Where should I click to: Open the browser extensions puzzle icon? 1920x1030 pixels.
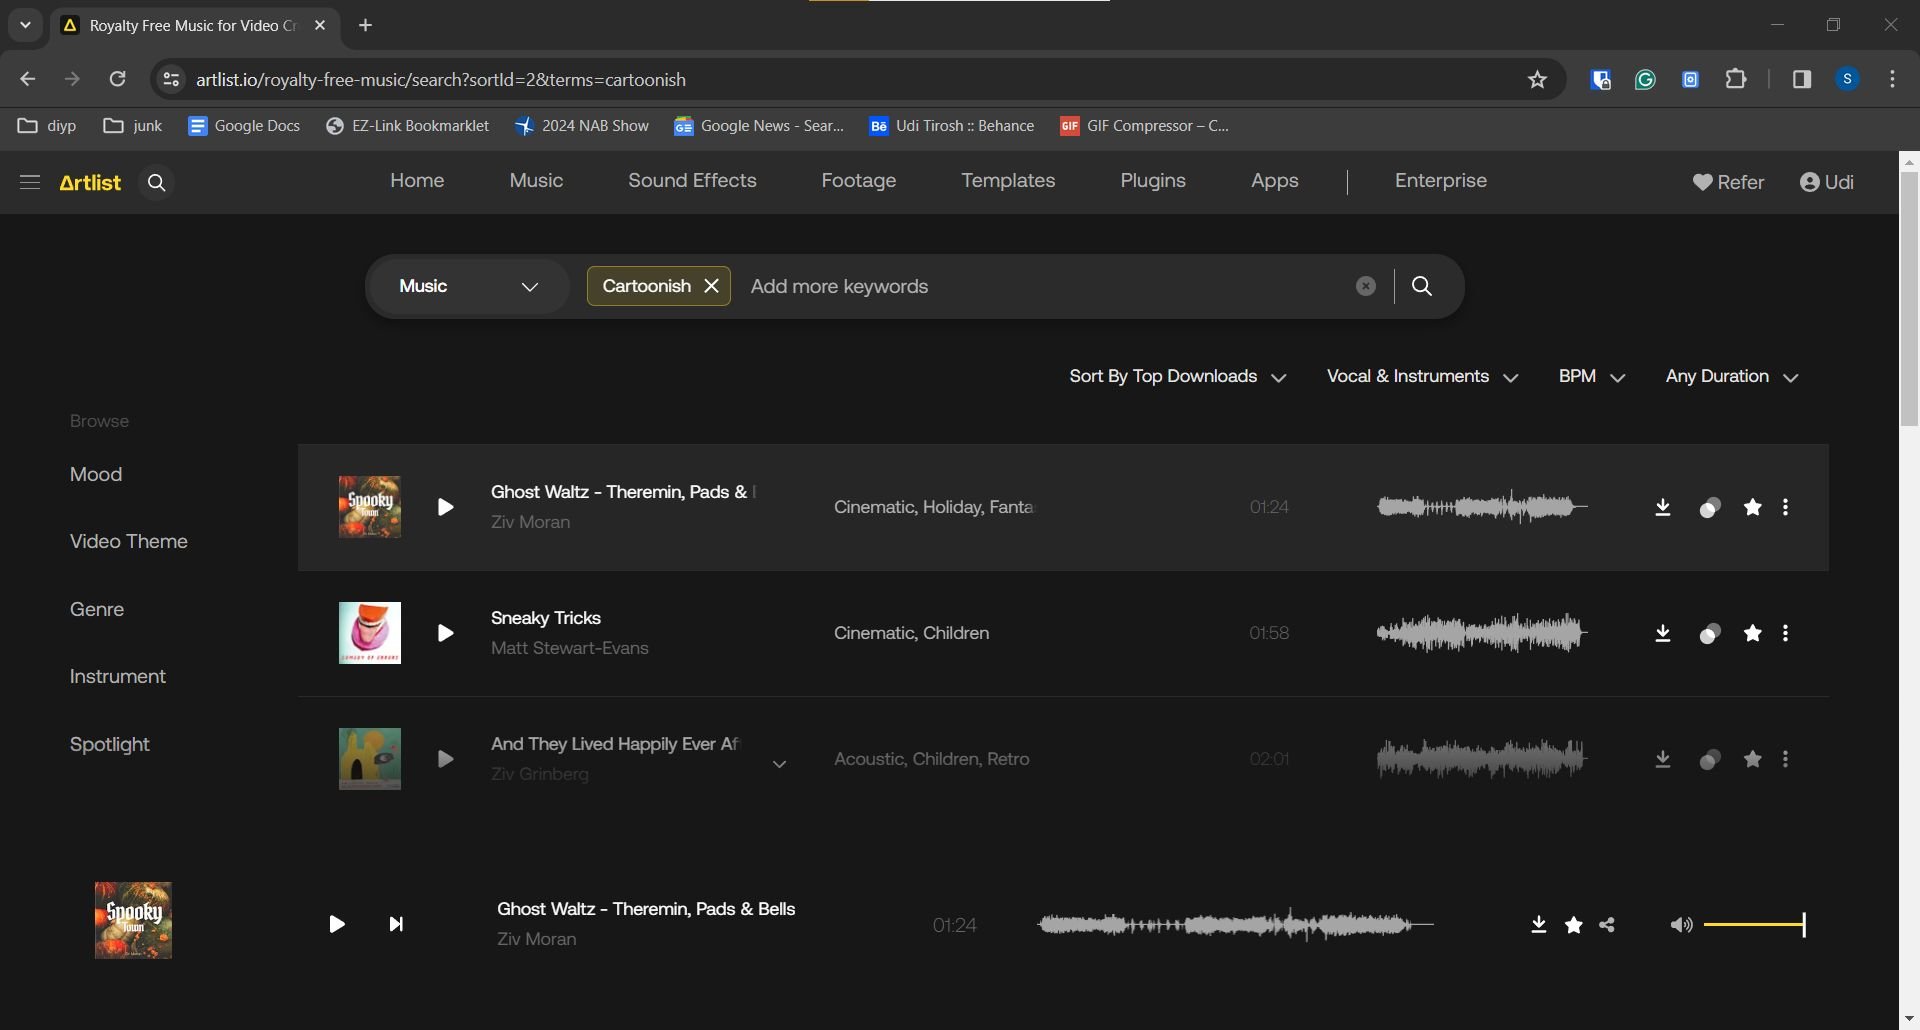click(x=1737, y=79)
